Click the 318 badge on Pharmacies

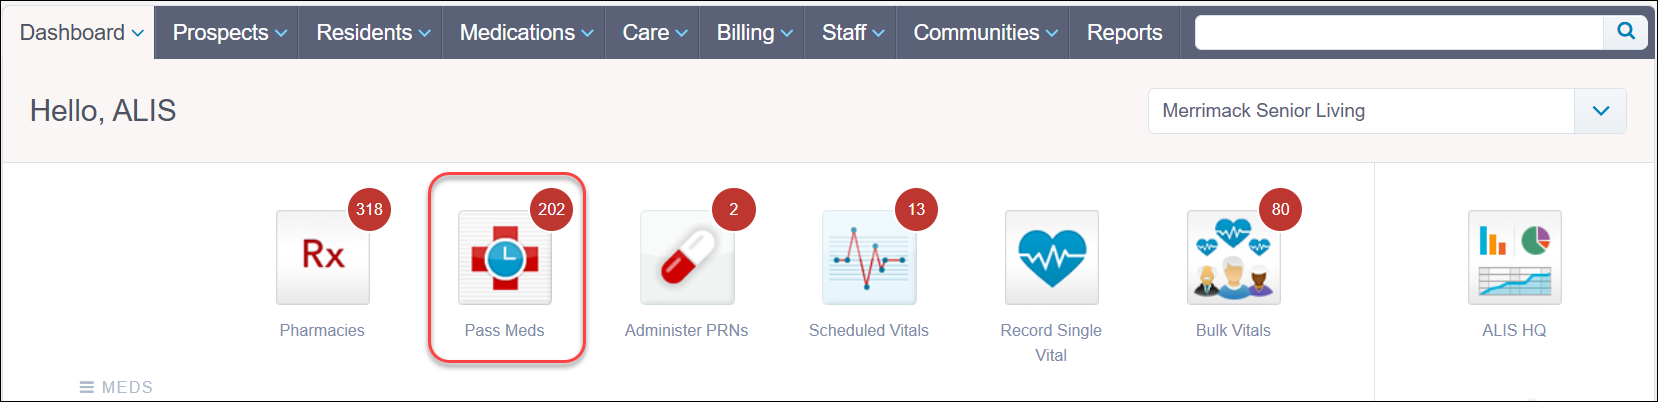(369, 209)
